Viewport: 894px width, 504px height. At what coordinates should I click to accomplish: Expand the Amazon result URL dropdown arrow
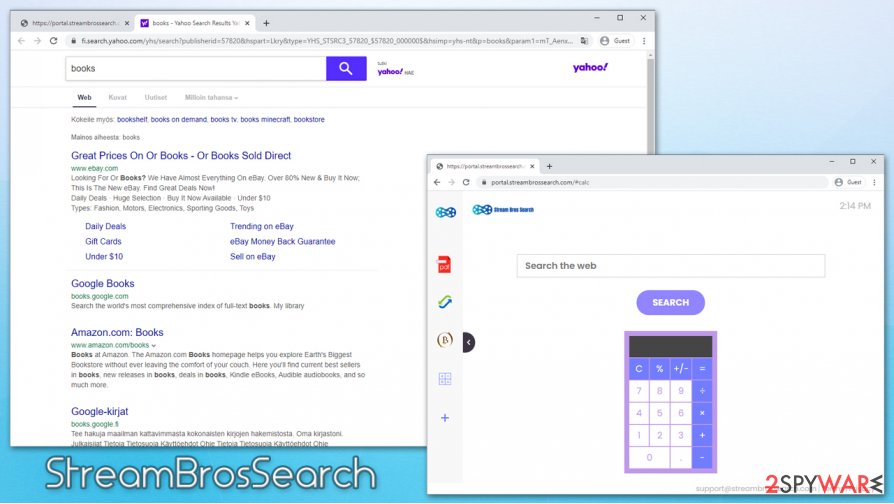(154, 346)
